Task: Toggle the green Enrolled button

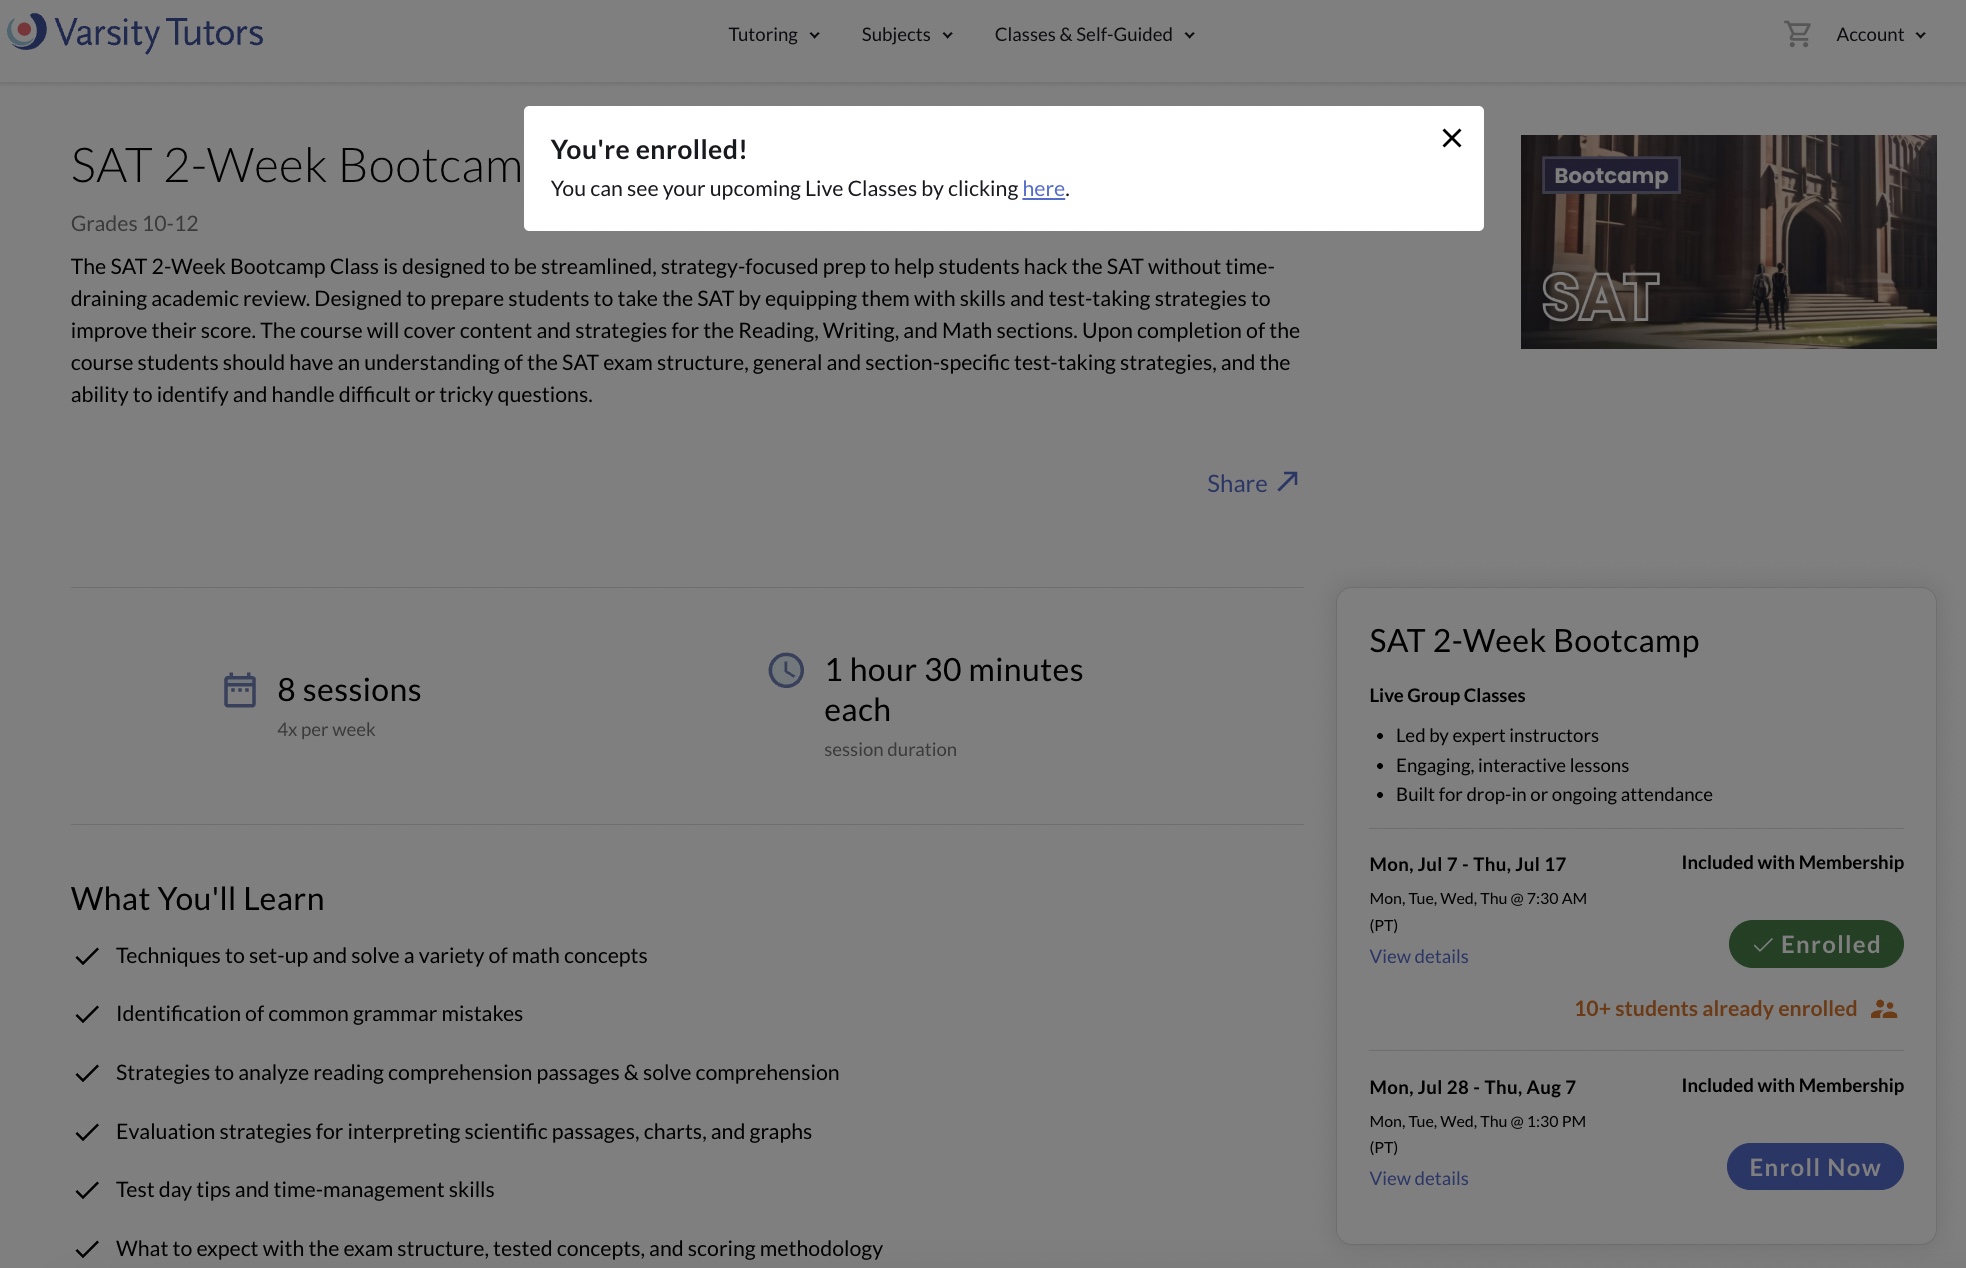Action: click(x=1815, y=944)
